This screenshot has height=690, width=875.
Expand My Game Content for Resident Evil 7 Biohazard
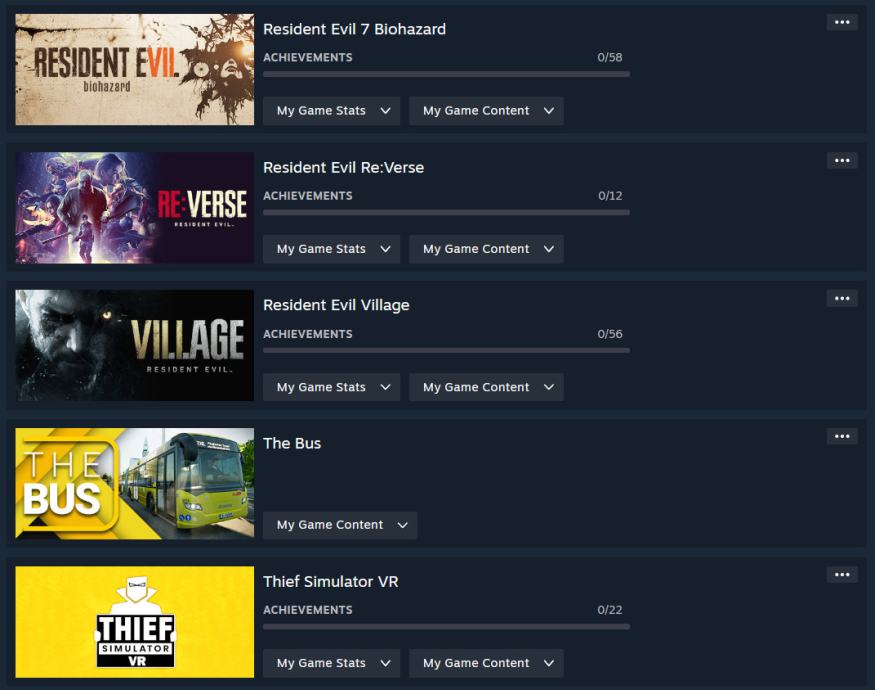pos(487,111)
